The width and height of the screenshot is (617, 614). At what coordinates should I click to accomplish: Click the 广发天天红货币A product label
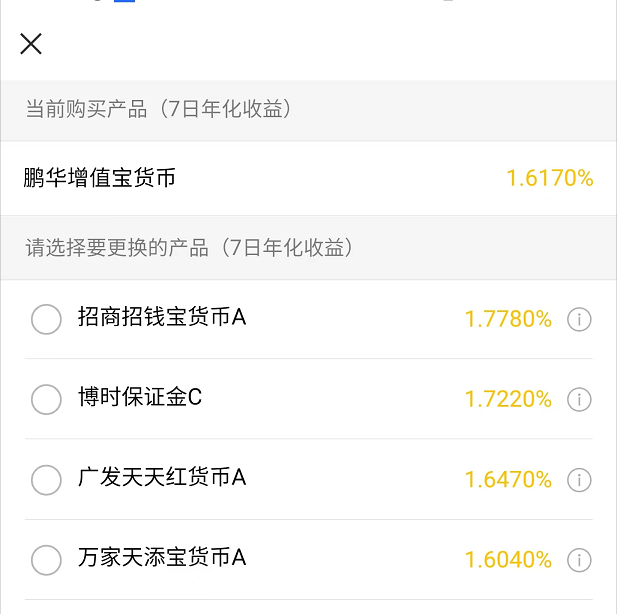(162, 478)
